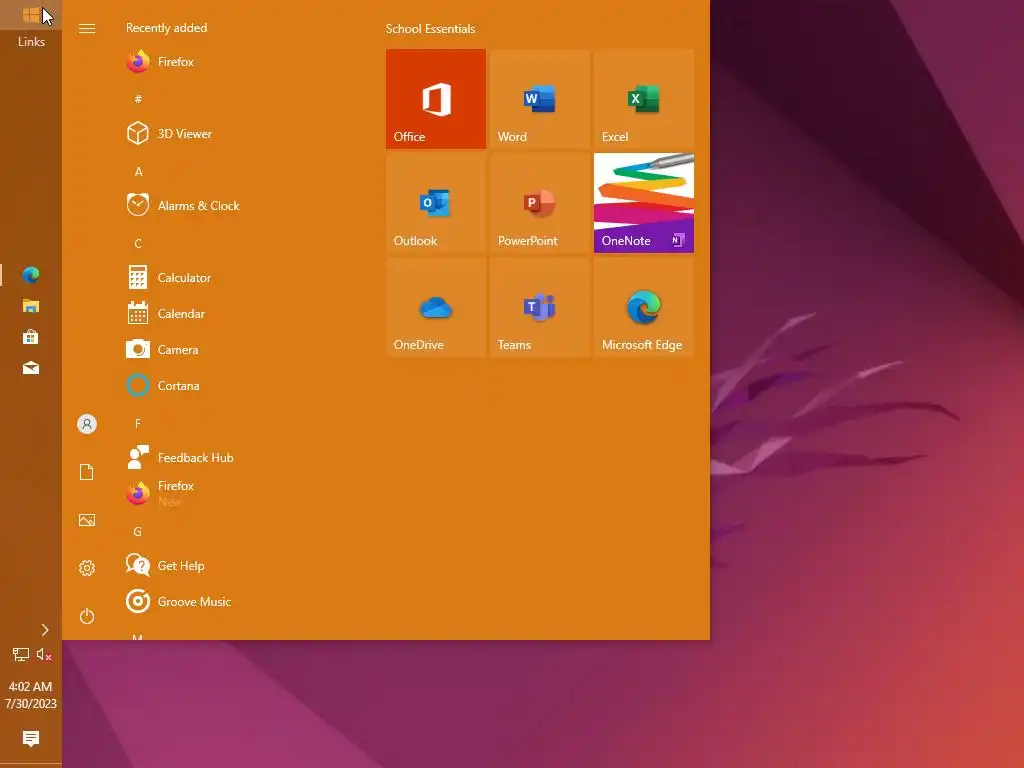The width and height of the screenshot is (1024, 768).
Task: Open the Documents shortcut icon
Action: coord(87,472)
